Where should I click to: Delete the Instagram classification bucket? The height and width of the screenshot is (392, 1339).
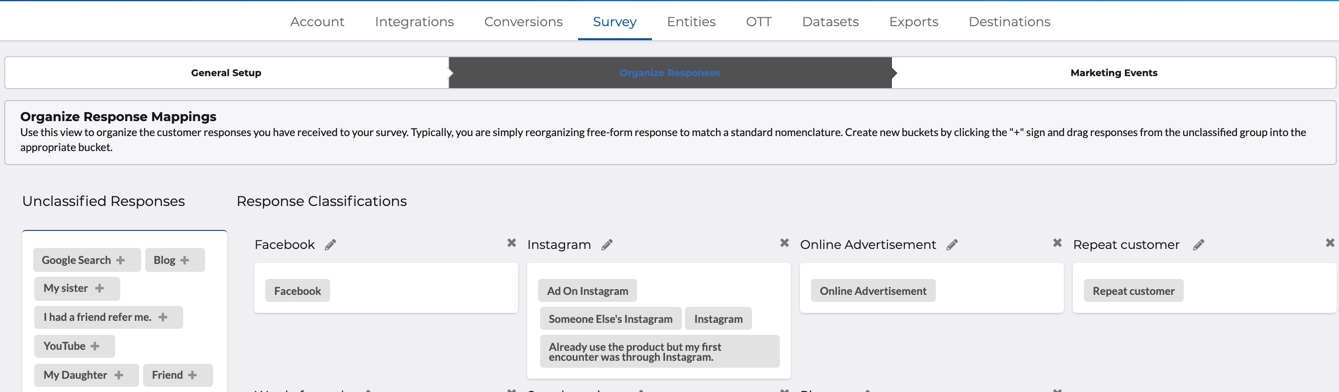pos(784,243)
